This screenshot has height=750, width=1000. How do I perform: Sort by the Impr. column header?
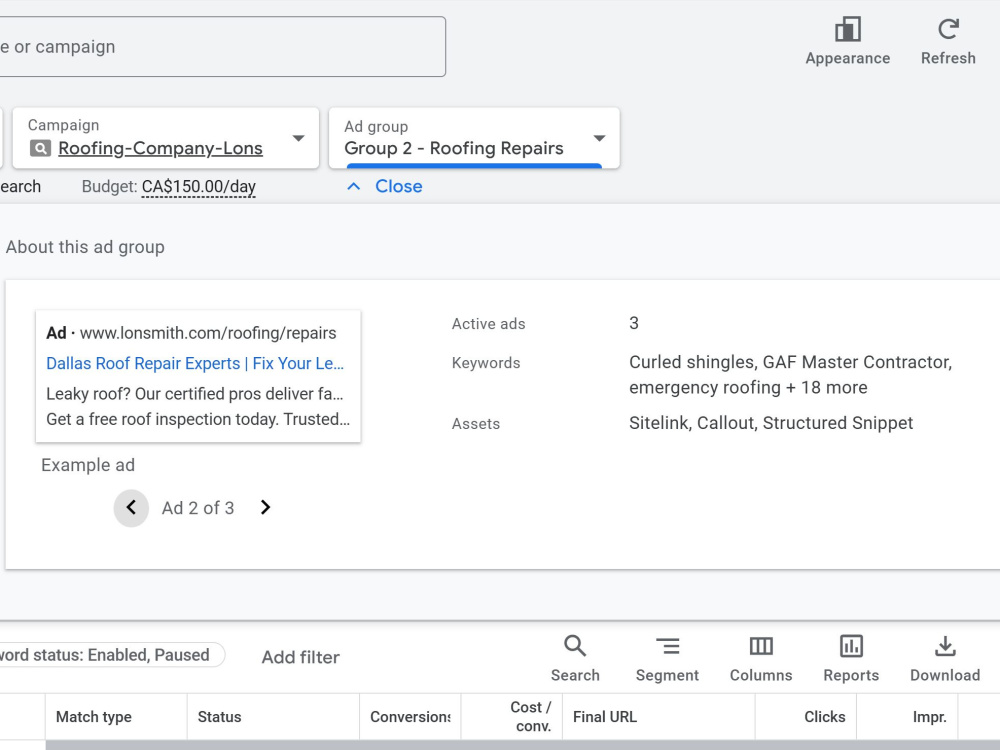click(x=929, y=717)
